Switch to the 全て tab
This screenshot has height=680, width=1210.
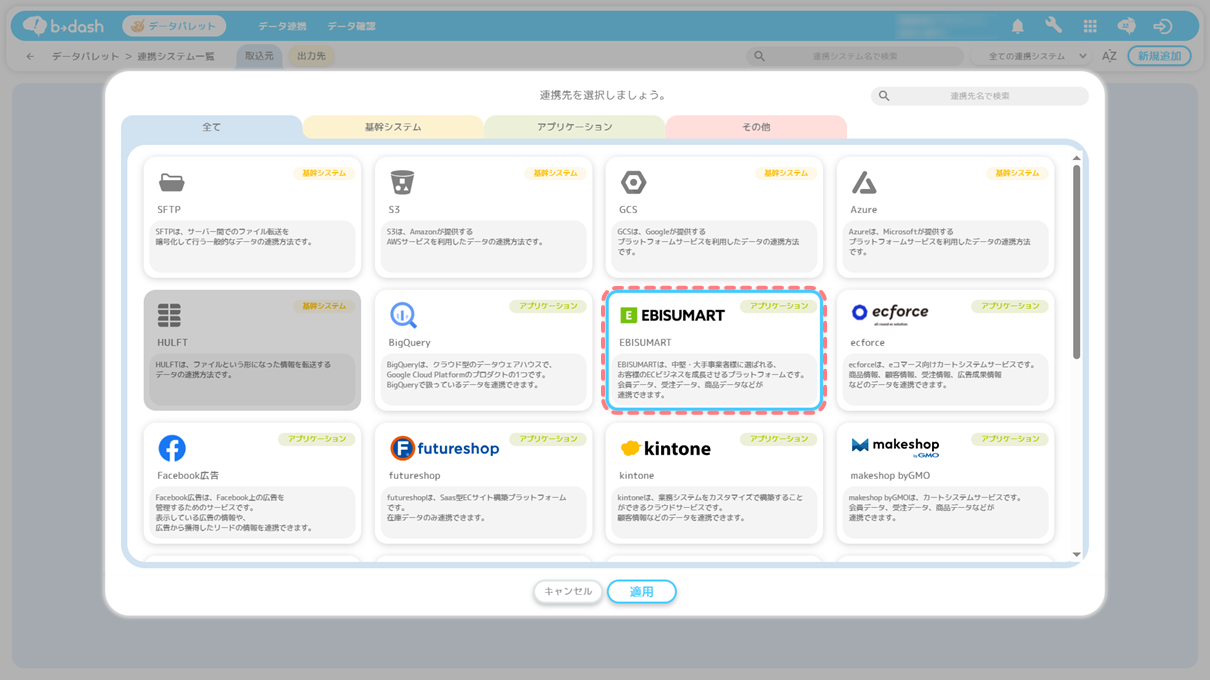[x=212, y=127]
